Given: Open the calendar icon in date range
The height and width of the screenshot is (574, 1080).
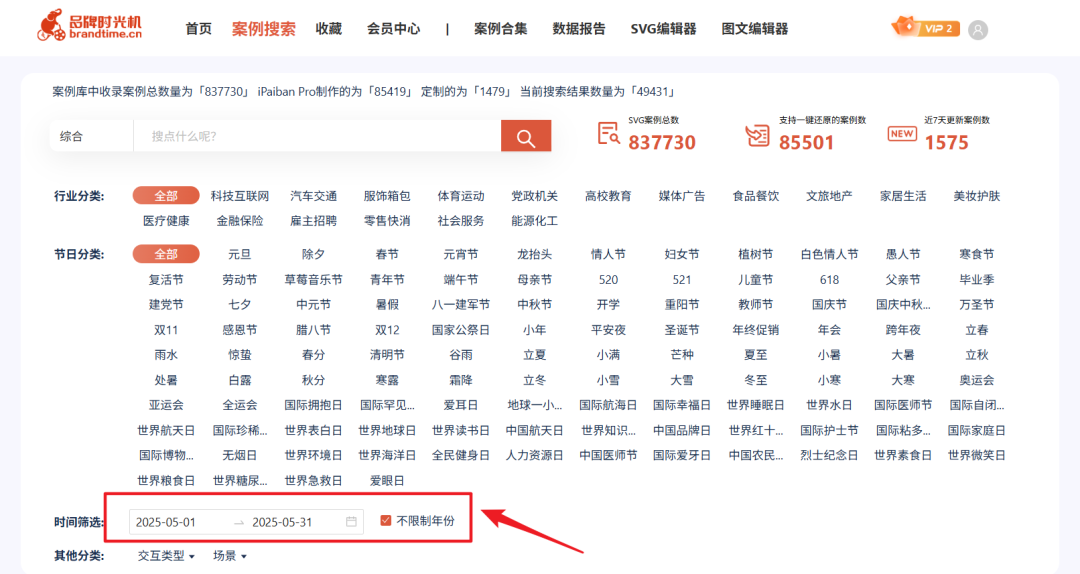Looking at the screenshot, I should click(351, 522).
